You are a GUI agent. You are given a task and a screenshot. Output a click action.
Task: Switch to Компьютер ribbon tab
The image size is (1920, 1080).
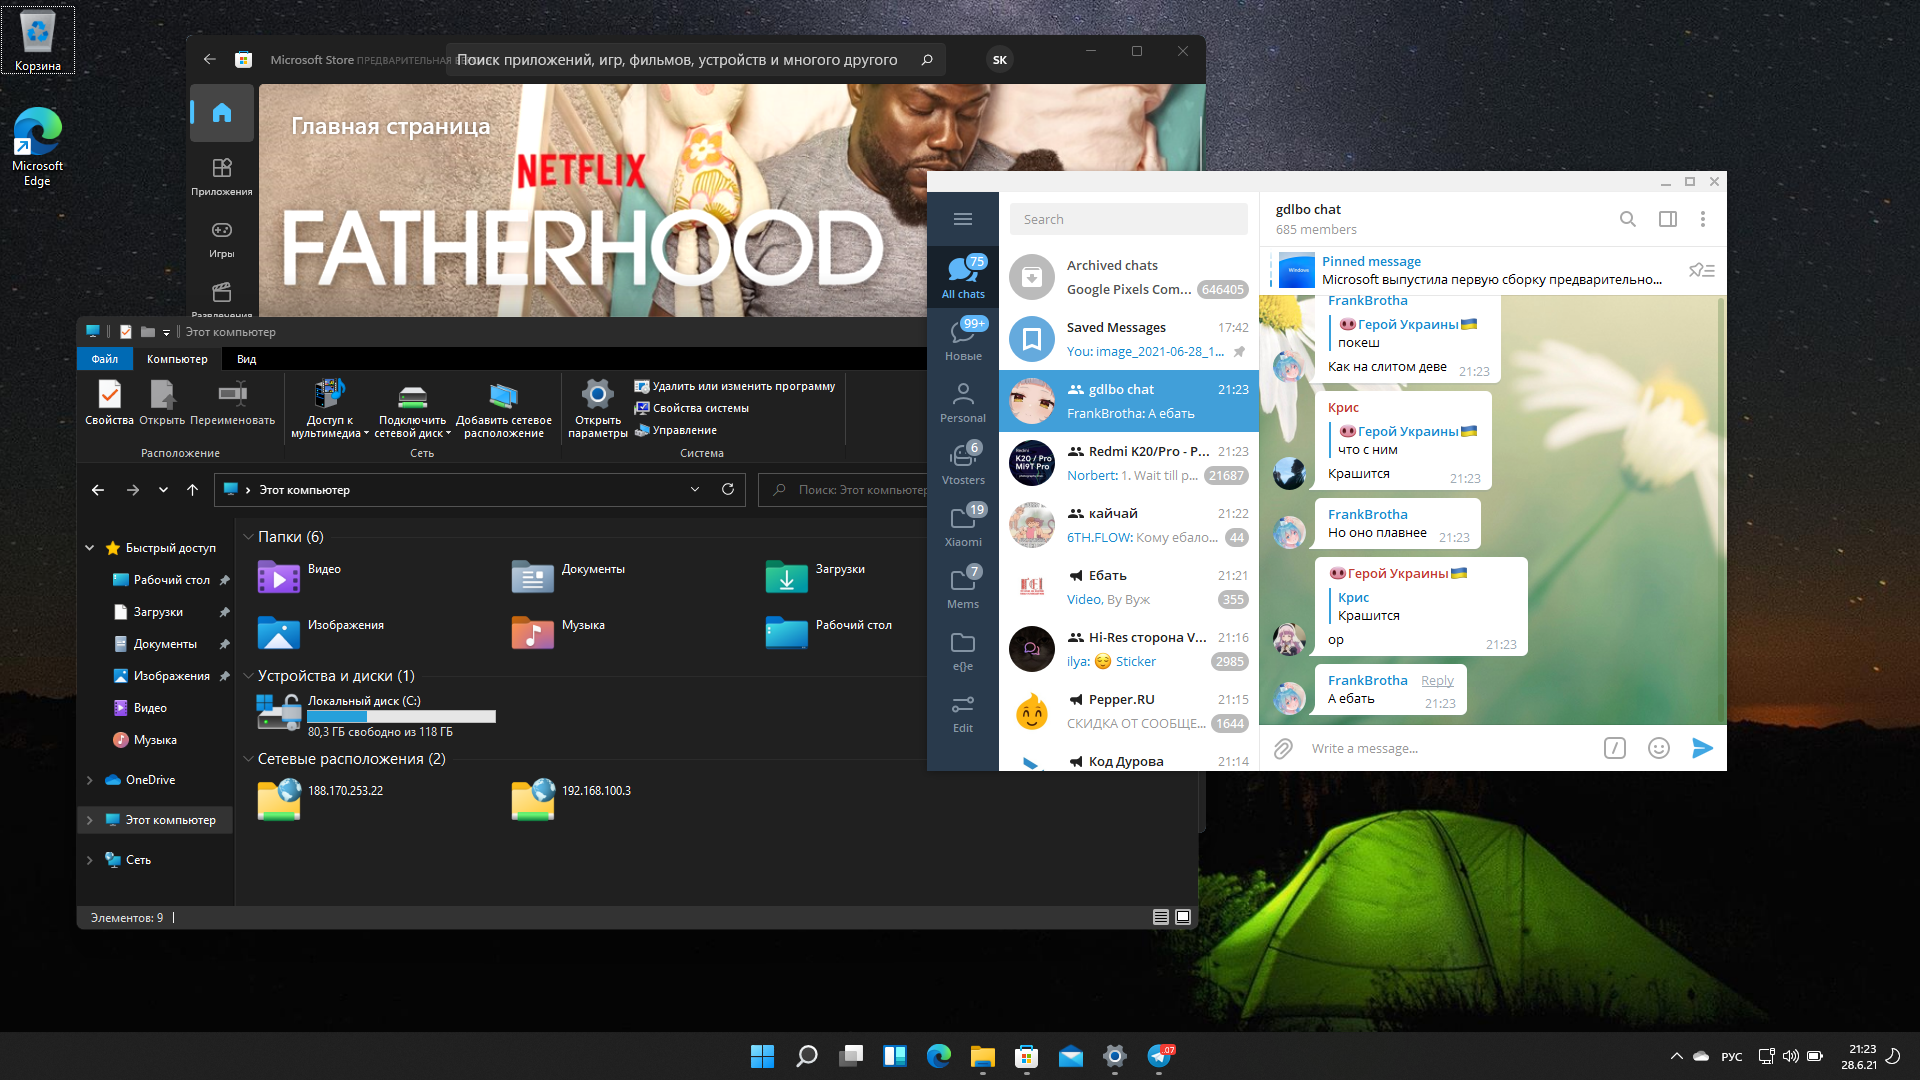pyautogui.click(x=177, y=359)
